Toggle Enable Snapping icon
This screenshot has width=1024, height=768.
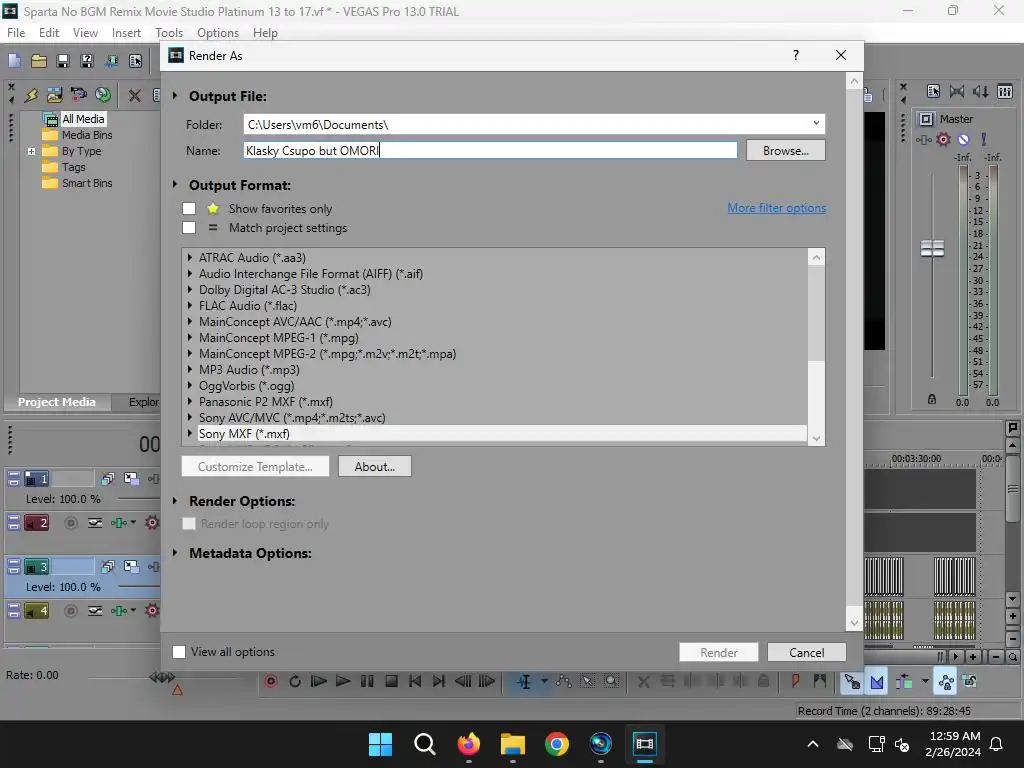click(x=852, y=682)
